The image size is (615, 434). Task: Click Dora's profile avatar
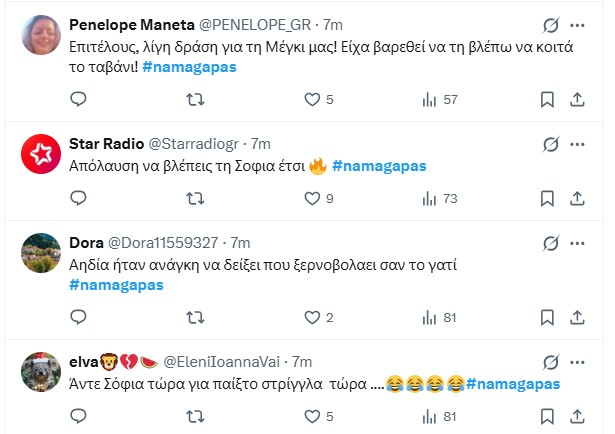click(x=40, y=252)
